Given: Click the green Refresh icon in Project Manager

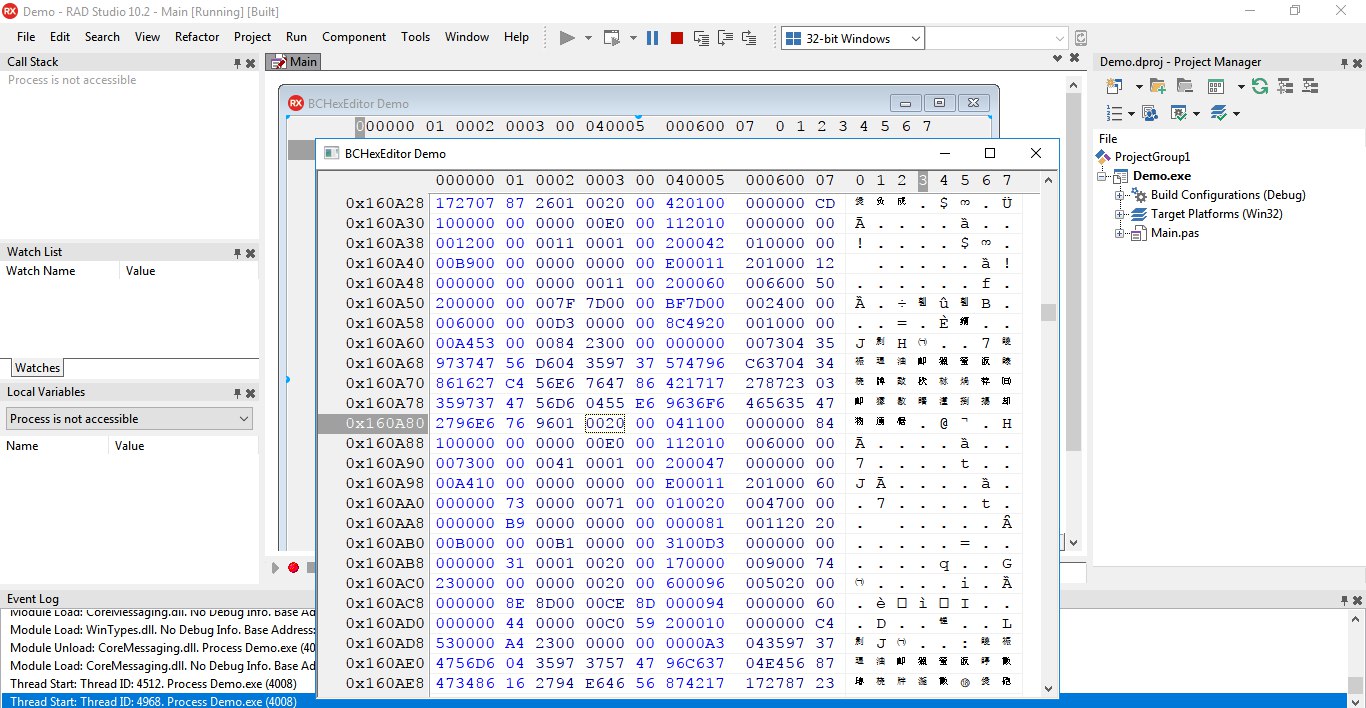Looking at the screenshot, I should coord(1260,87).
